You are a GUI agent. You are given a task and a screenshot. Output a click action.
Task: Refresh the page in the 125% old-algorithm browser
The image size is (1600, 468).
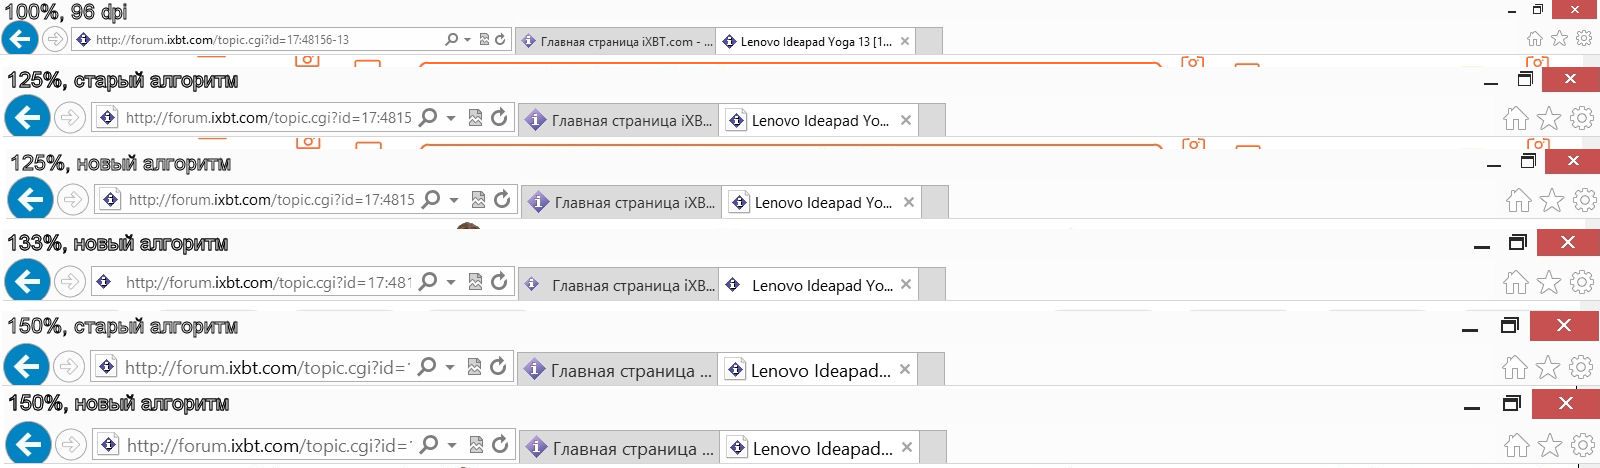tap(499, 118)
